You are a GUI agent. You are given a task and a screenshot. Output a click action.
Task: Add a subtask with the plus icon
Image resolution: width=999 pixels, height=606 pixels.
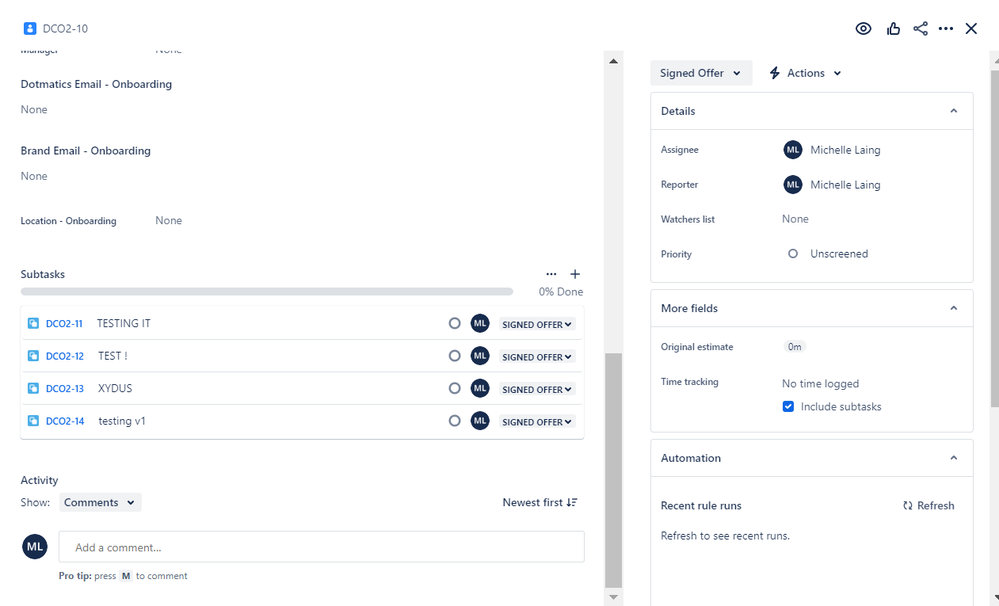pyautogui.click(x=575, y=274)
